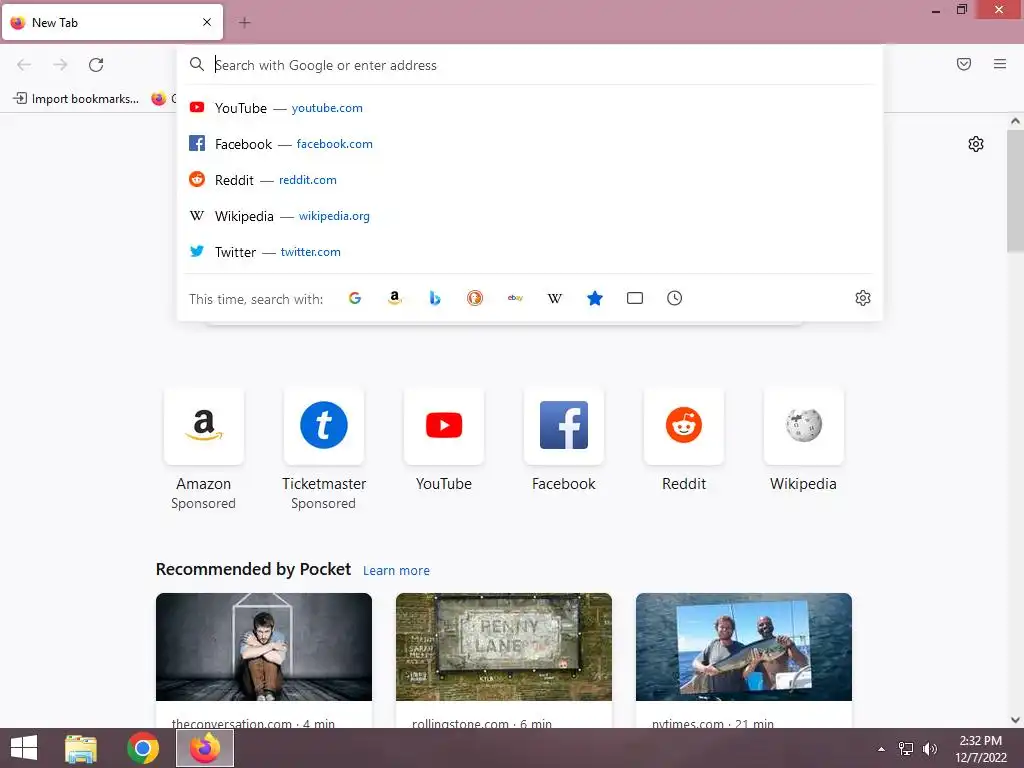
Task: Search with Bing one-off icon
Action: coord(435,298)
